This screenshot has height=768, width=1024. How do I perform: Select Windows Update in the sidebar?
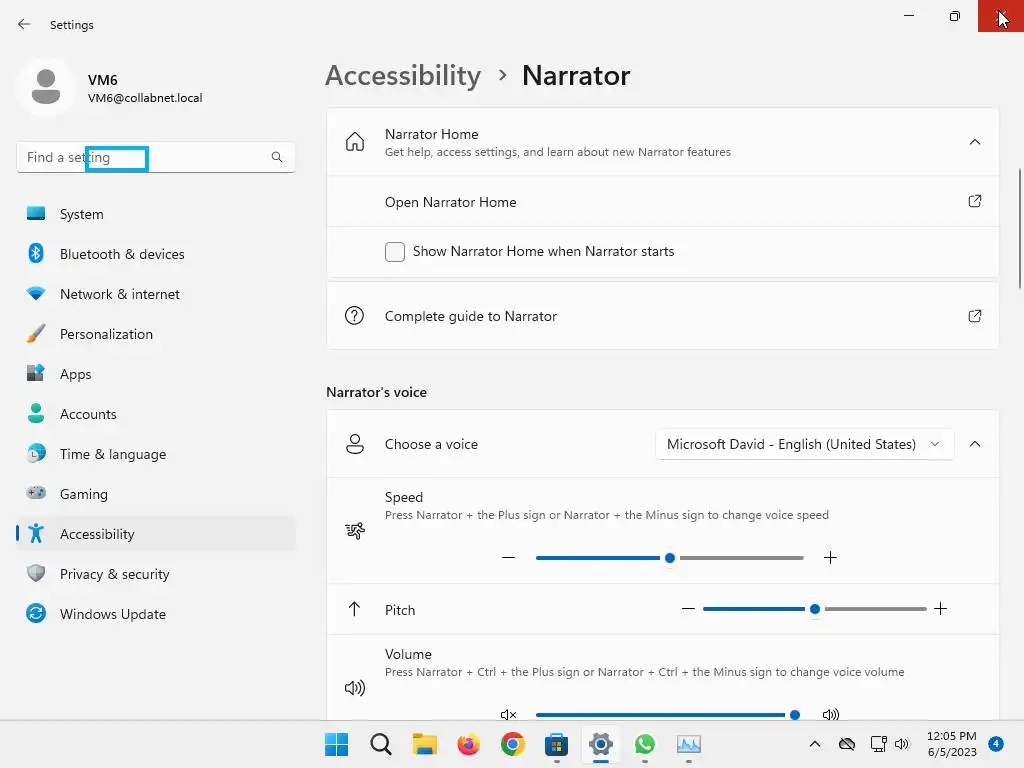tap(112, 614)
